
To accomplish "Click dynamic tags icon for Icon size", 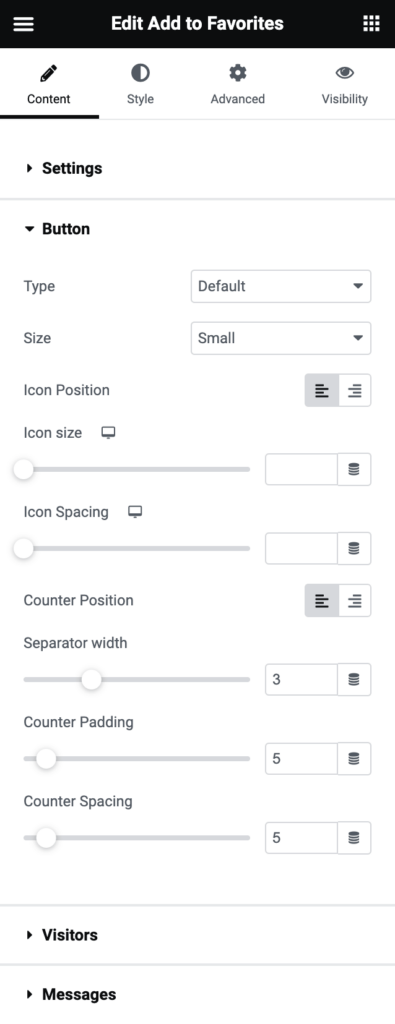I will coord(354,470).
